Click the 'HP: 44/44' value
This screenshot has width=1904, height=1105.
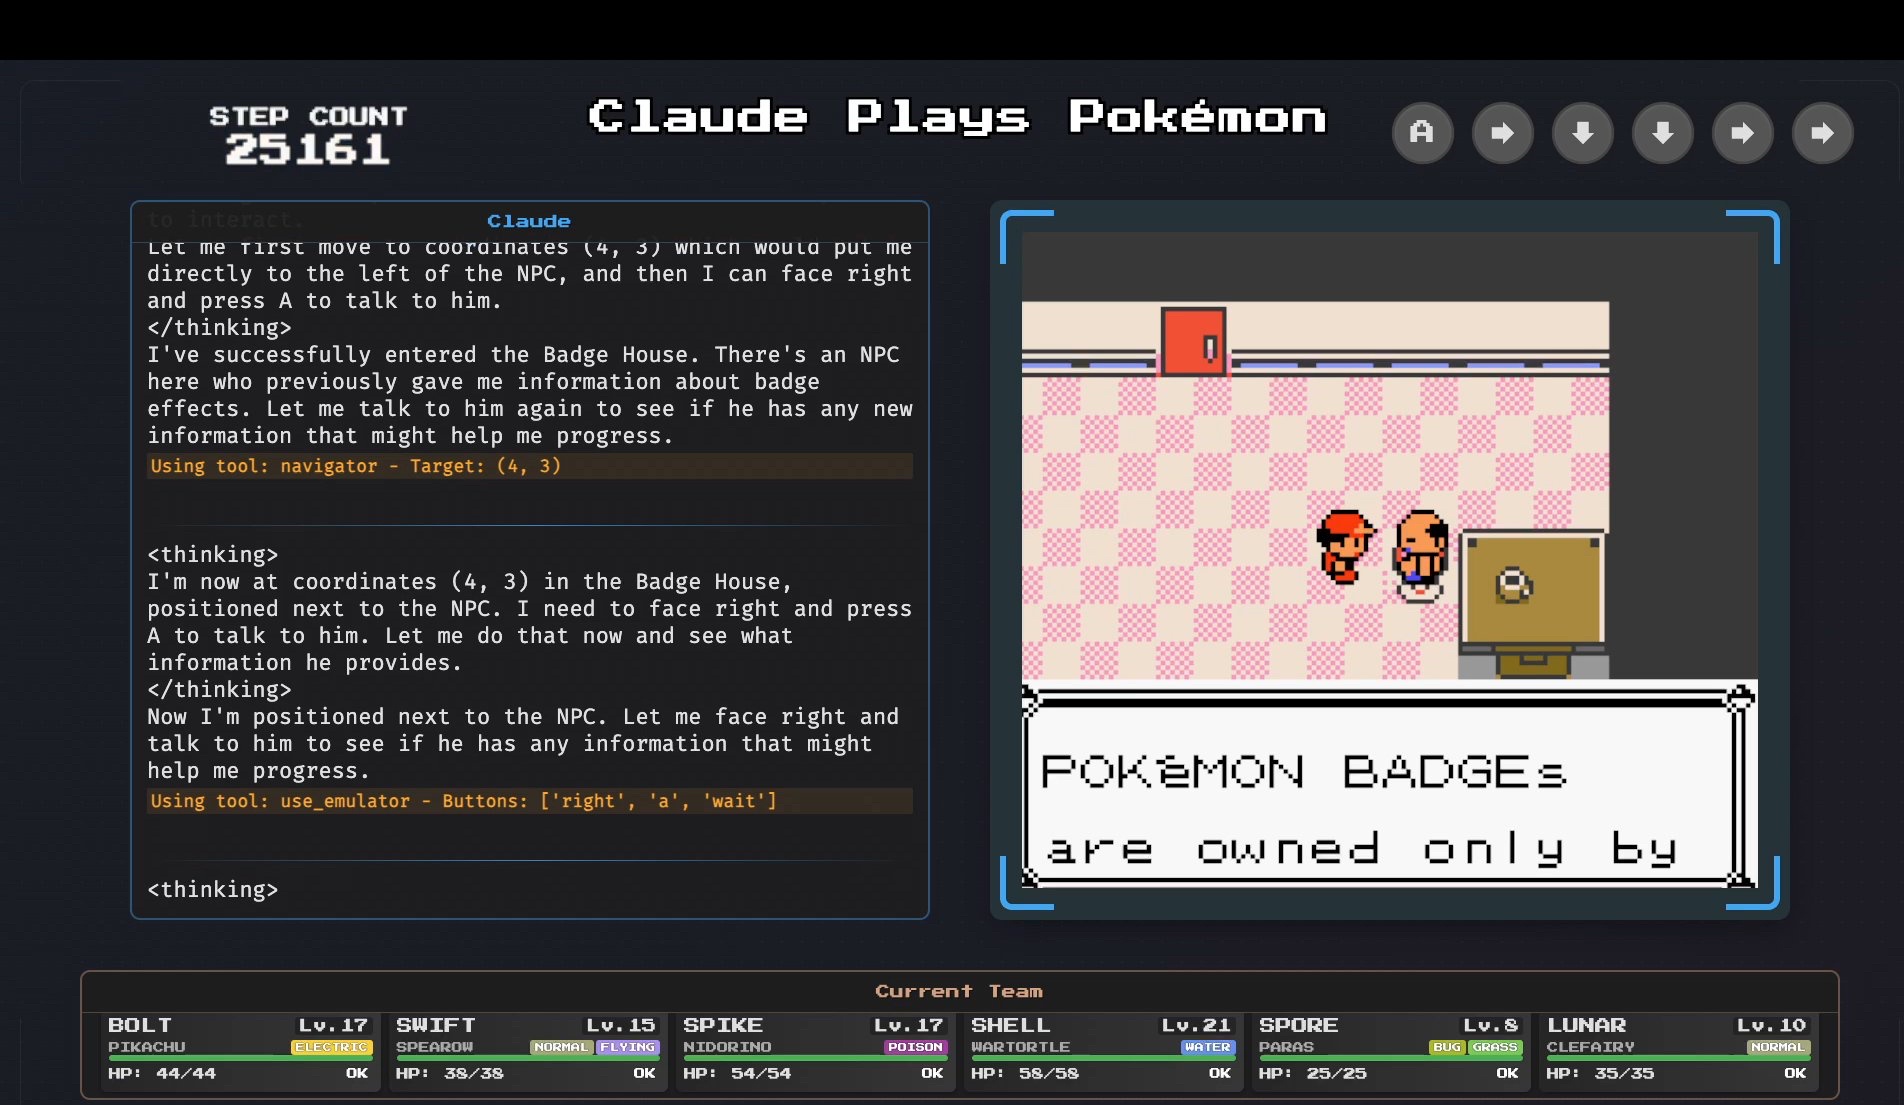[x=162, y=1073]
